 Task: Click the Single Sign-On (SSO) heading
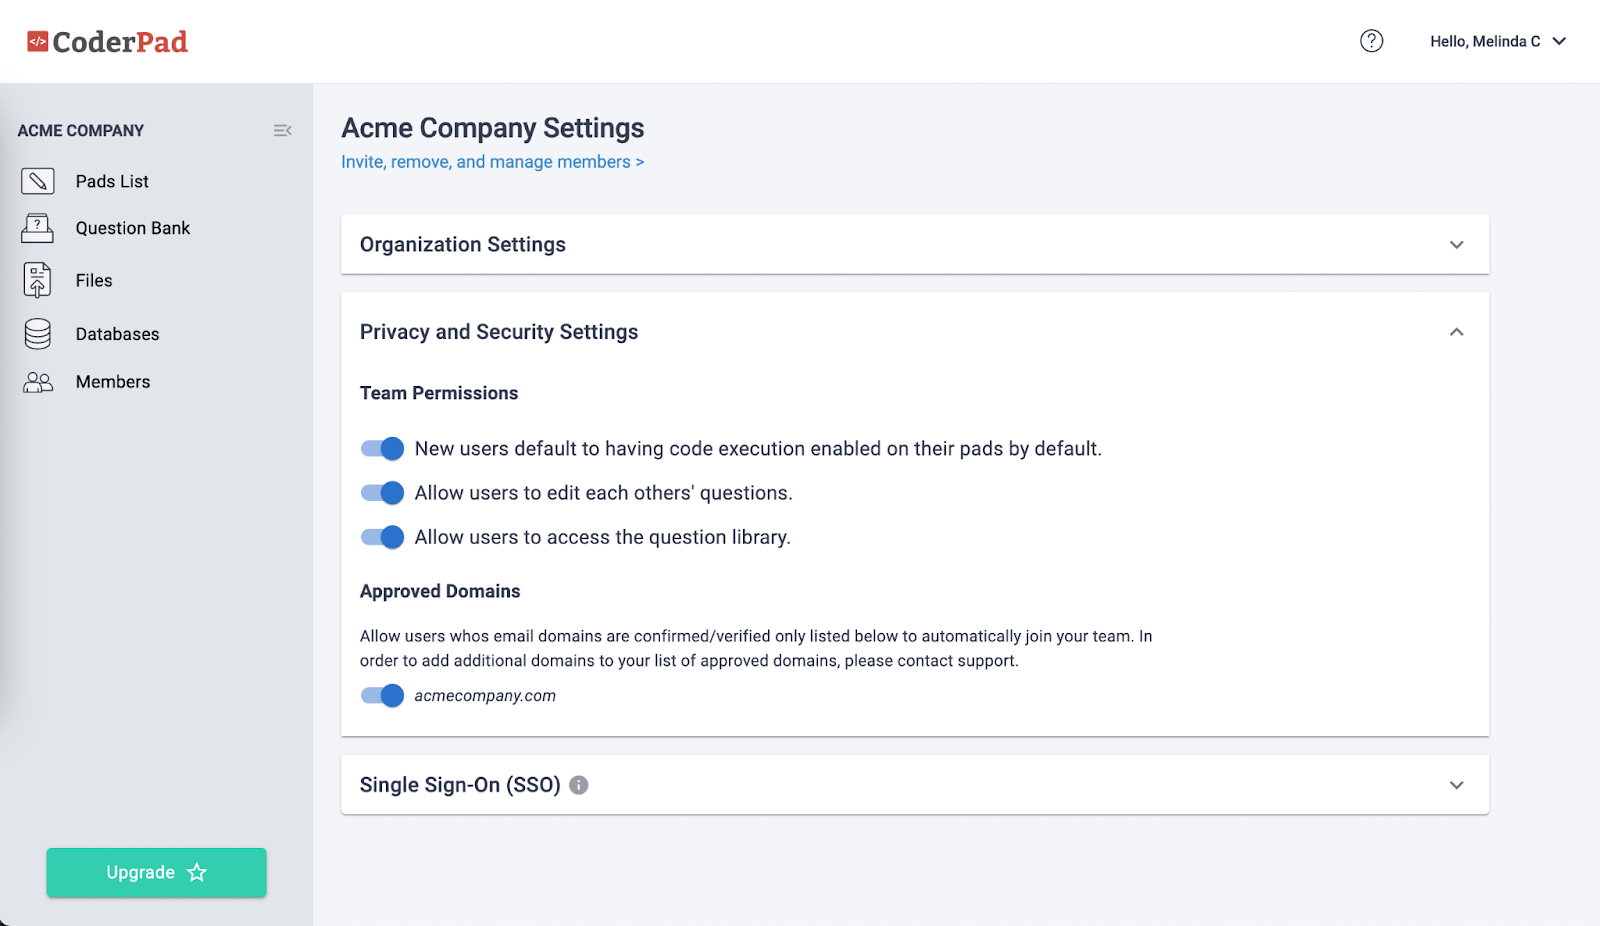click(460, 785)
